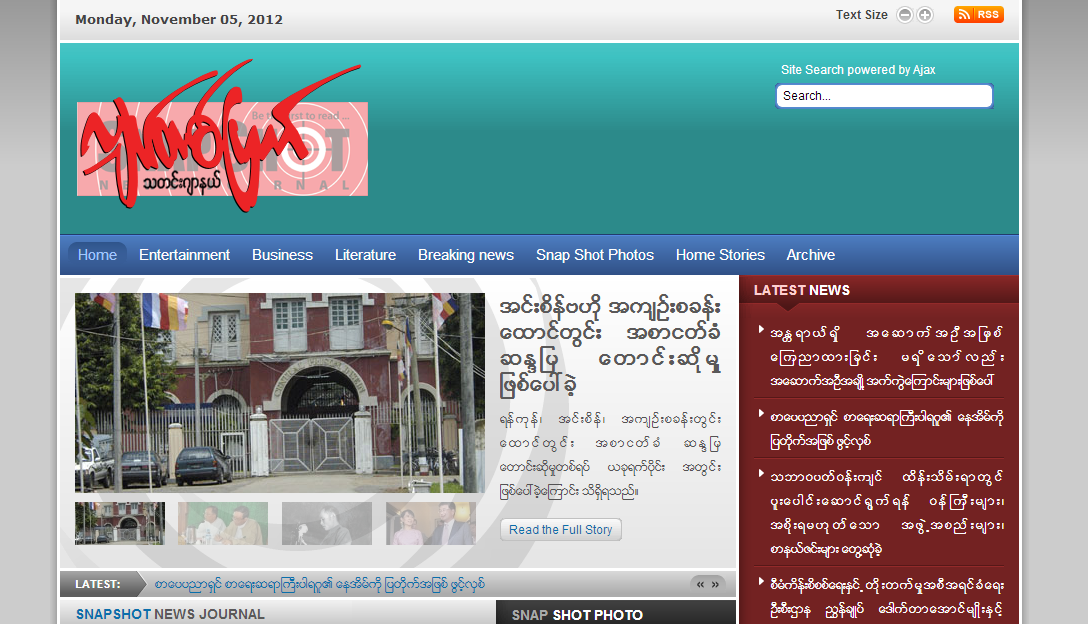This screenshot has width=1088, height=627.
Task: Select the Literature menu item
Action: [365, 255]
